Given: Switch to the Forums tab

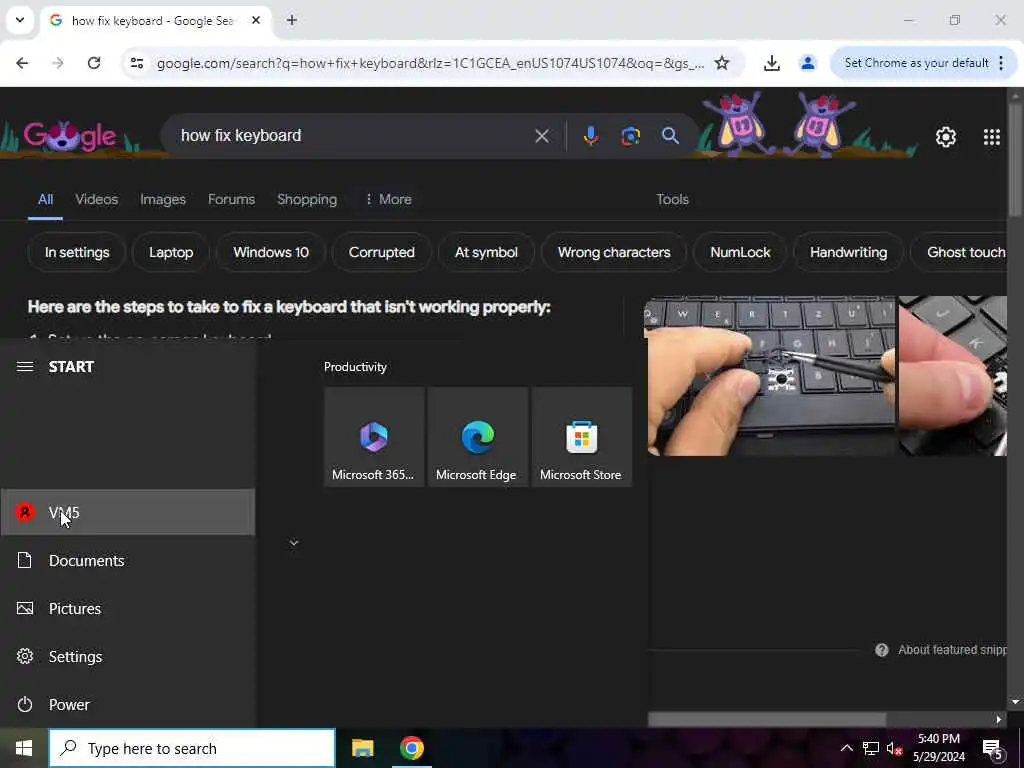Looking at the screenshot, I should click(x=231, y=199).
